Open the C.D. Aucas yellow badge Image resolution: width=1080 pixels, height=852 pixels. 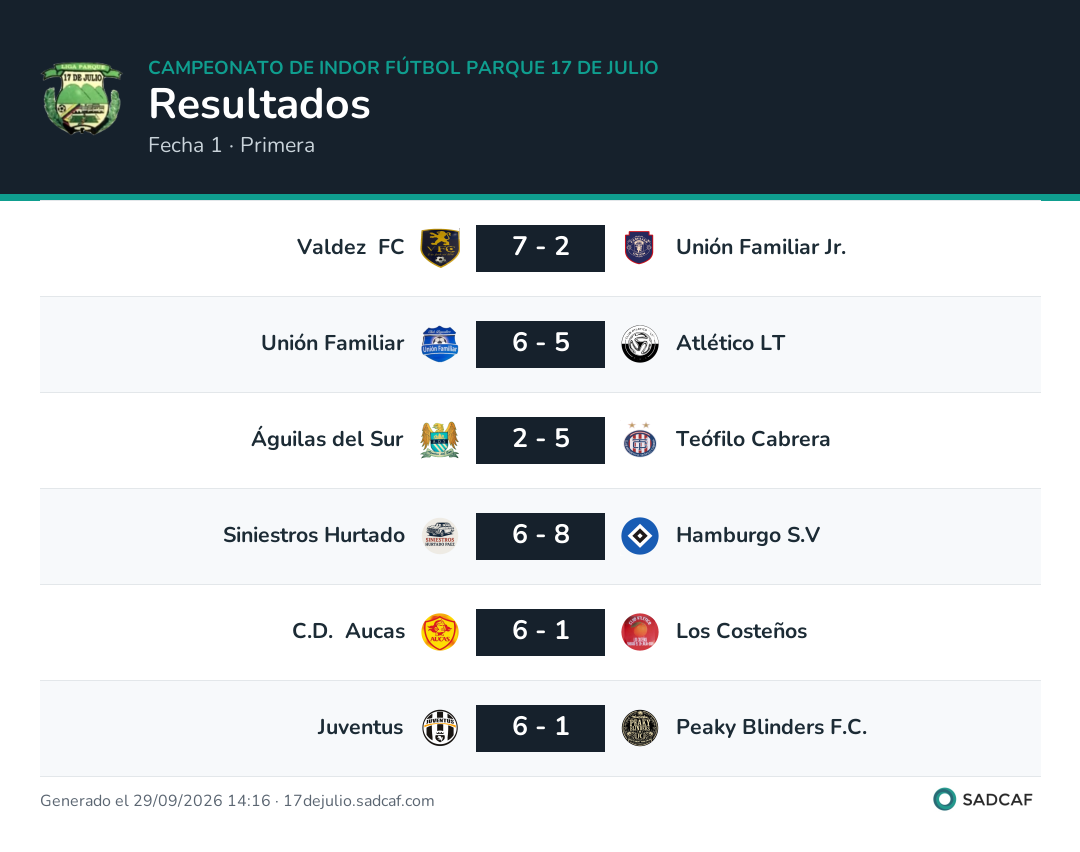coord(440,632)
